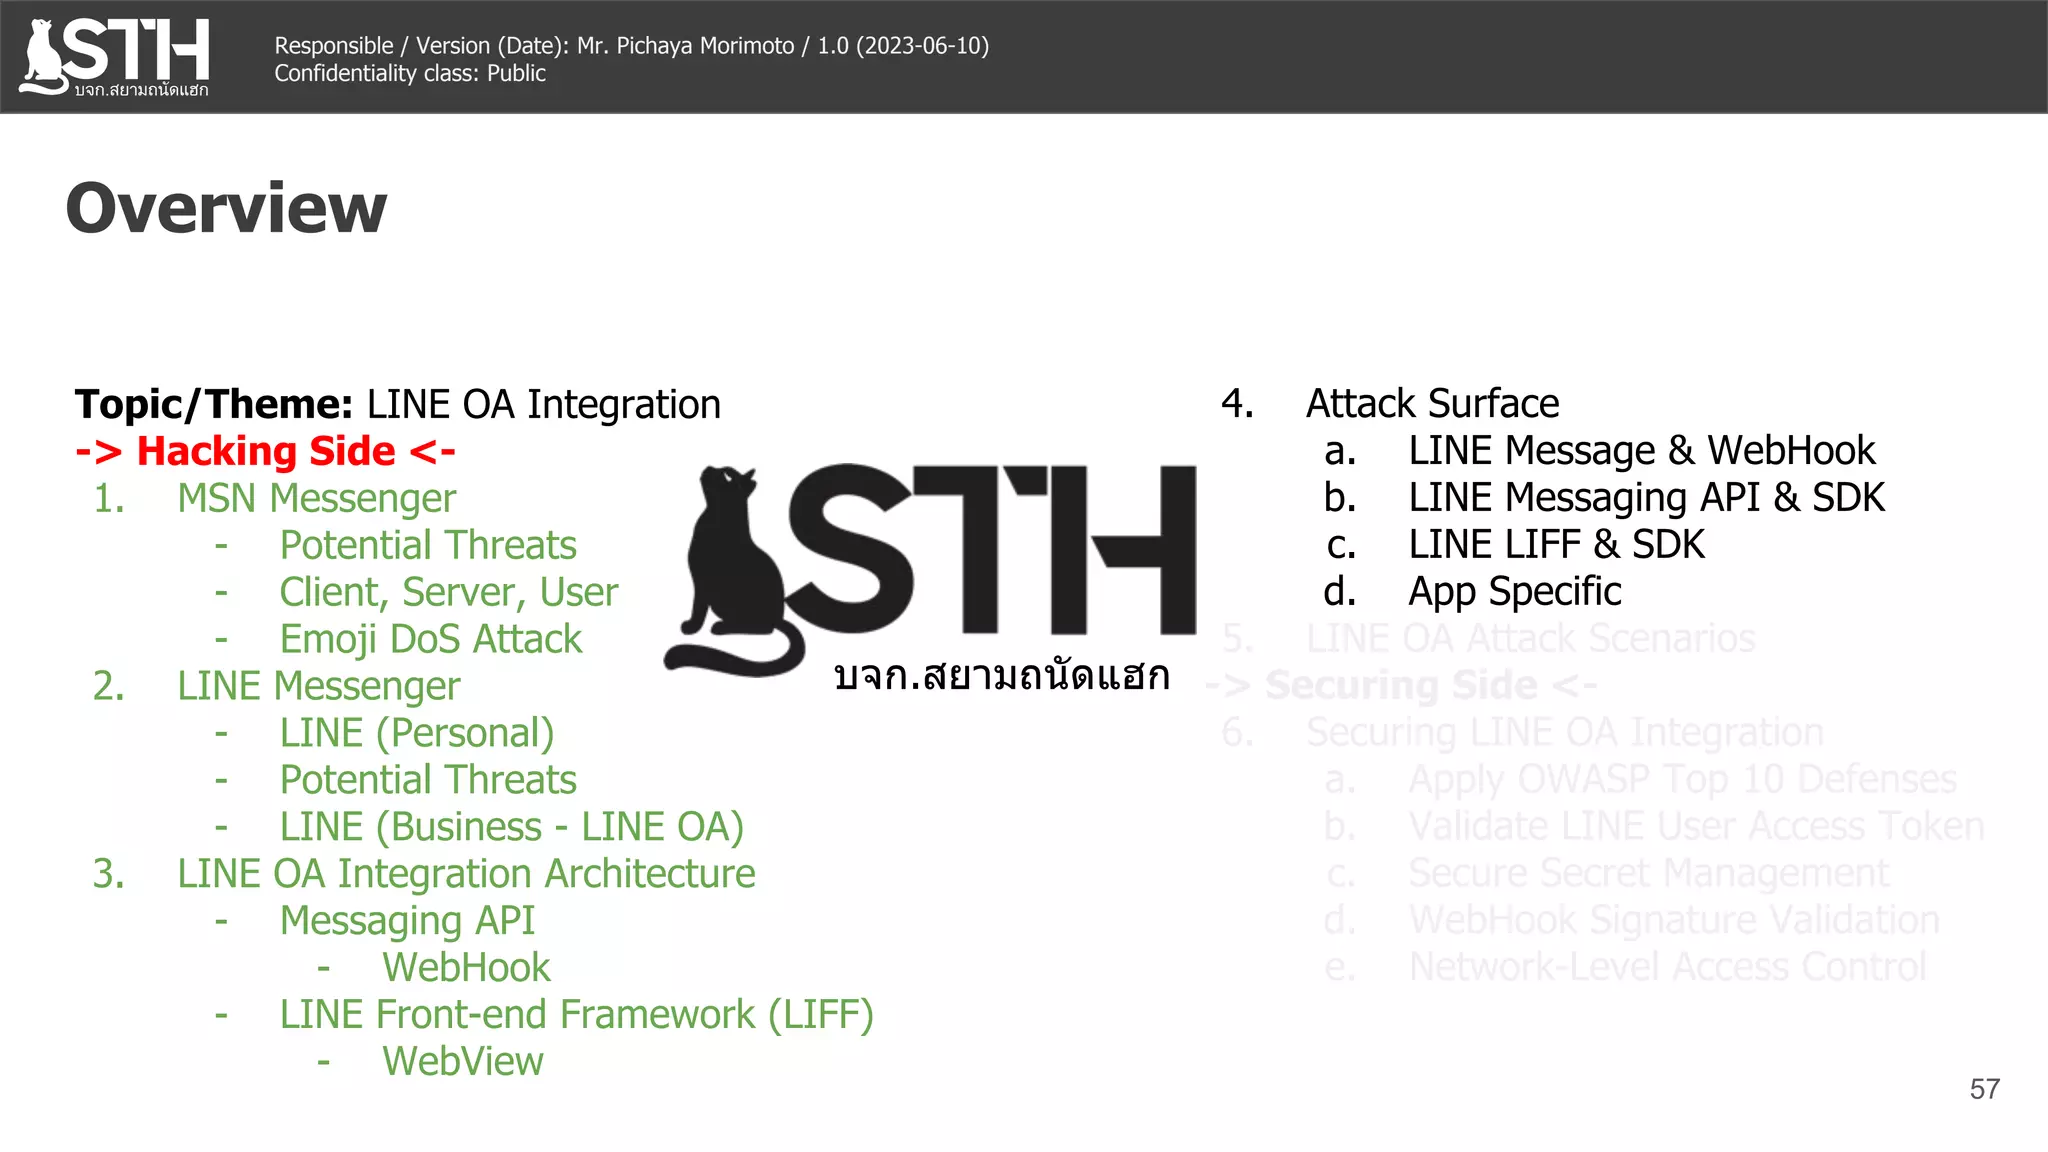This screenshot has width=2048, height=1152.
Task: Click 'WebHook' sub-bullet
Action: tap(466, 968)
